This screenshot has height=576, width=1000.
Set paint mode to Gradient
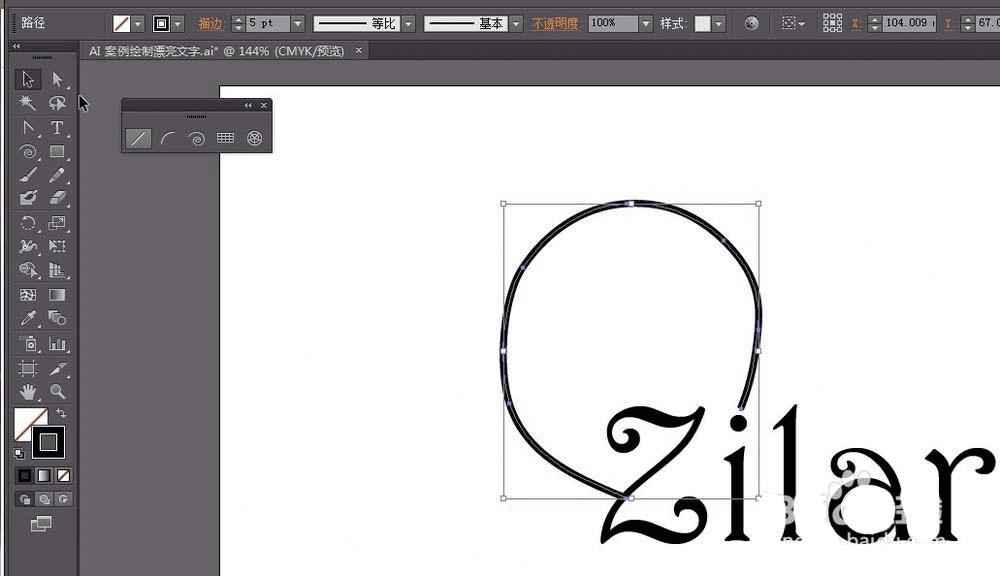pyautogui.click(x=44, y=475)
